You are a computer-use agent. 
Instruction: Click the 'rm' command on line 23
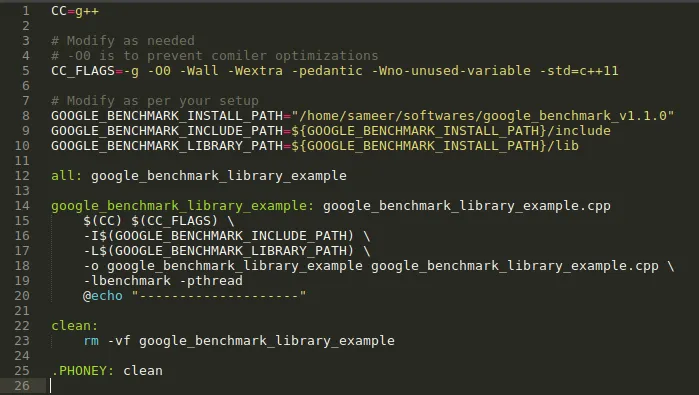click(x=91, y=341)
